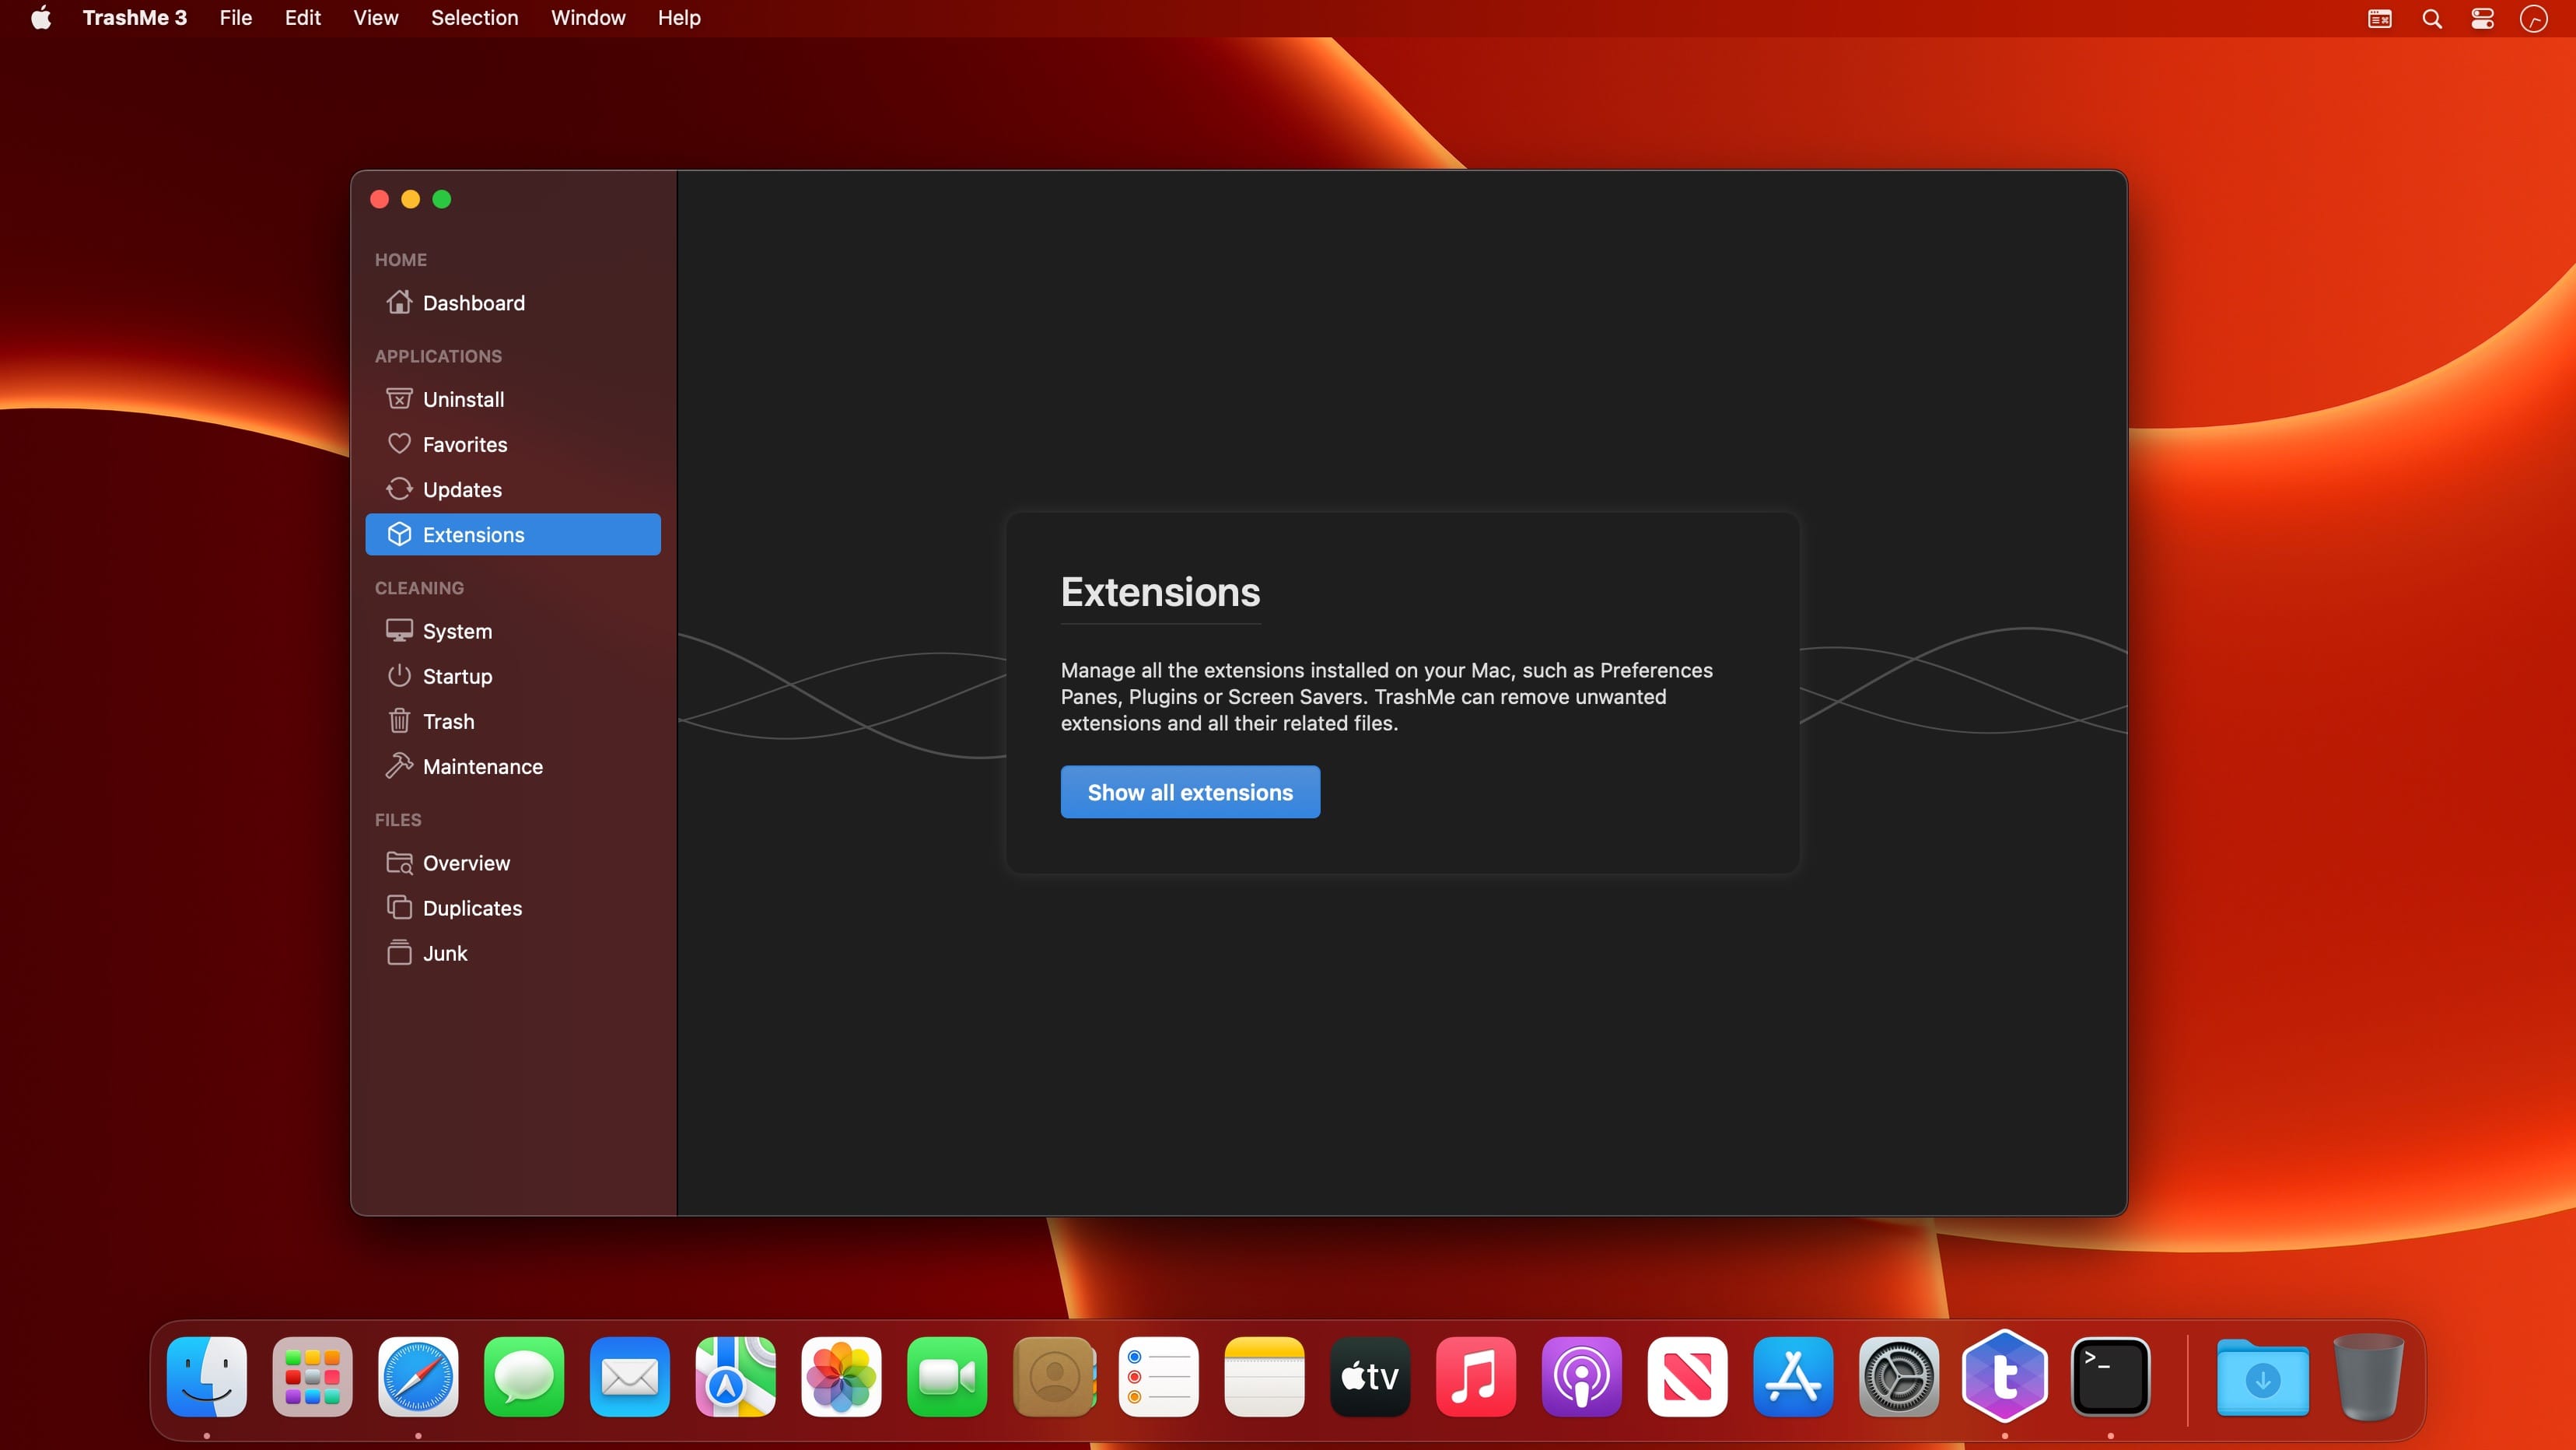This screenshot has width=2576, height=1450.
Task: Open News from the Dock
Action: coord(1687,1377)
